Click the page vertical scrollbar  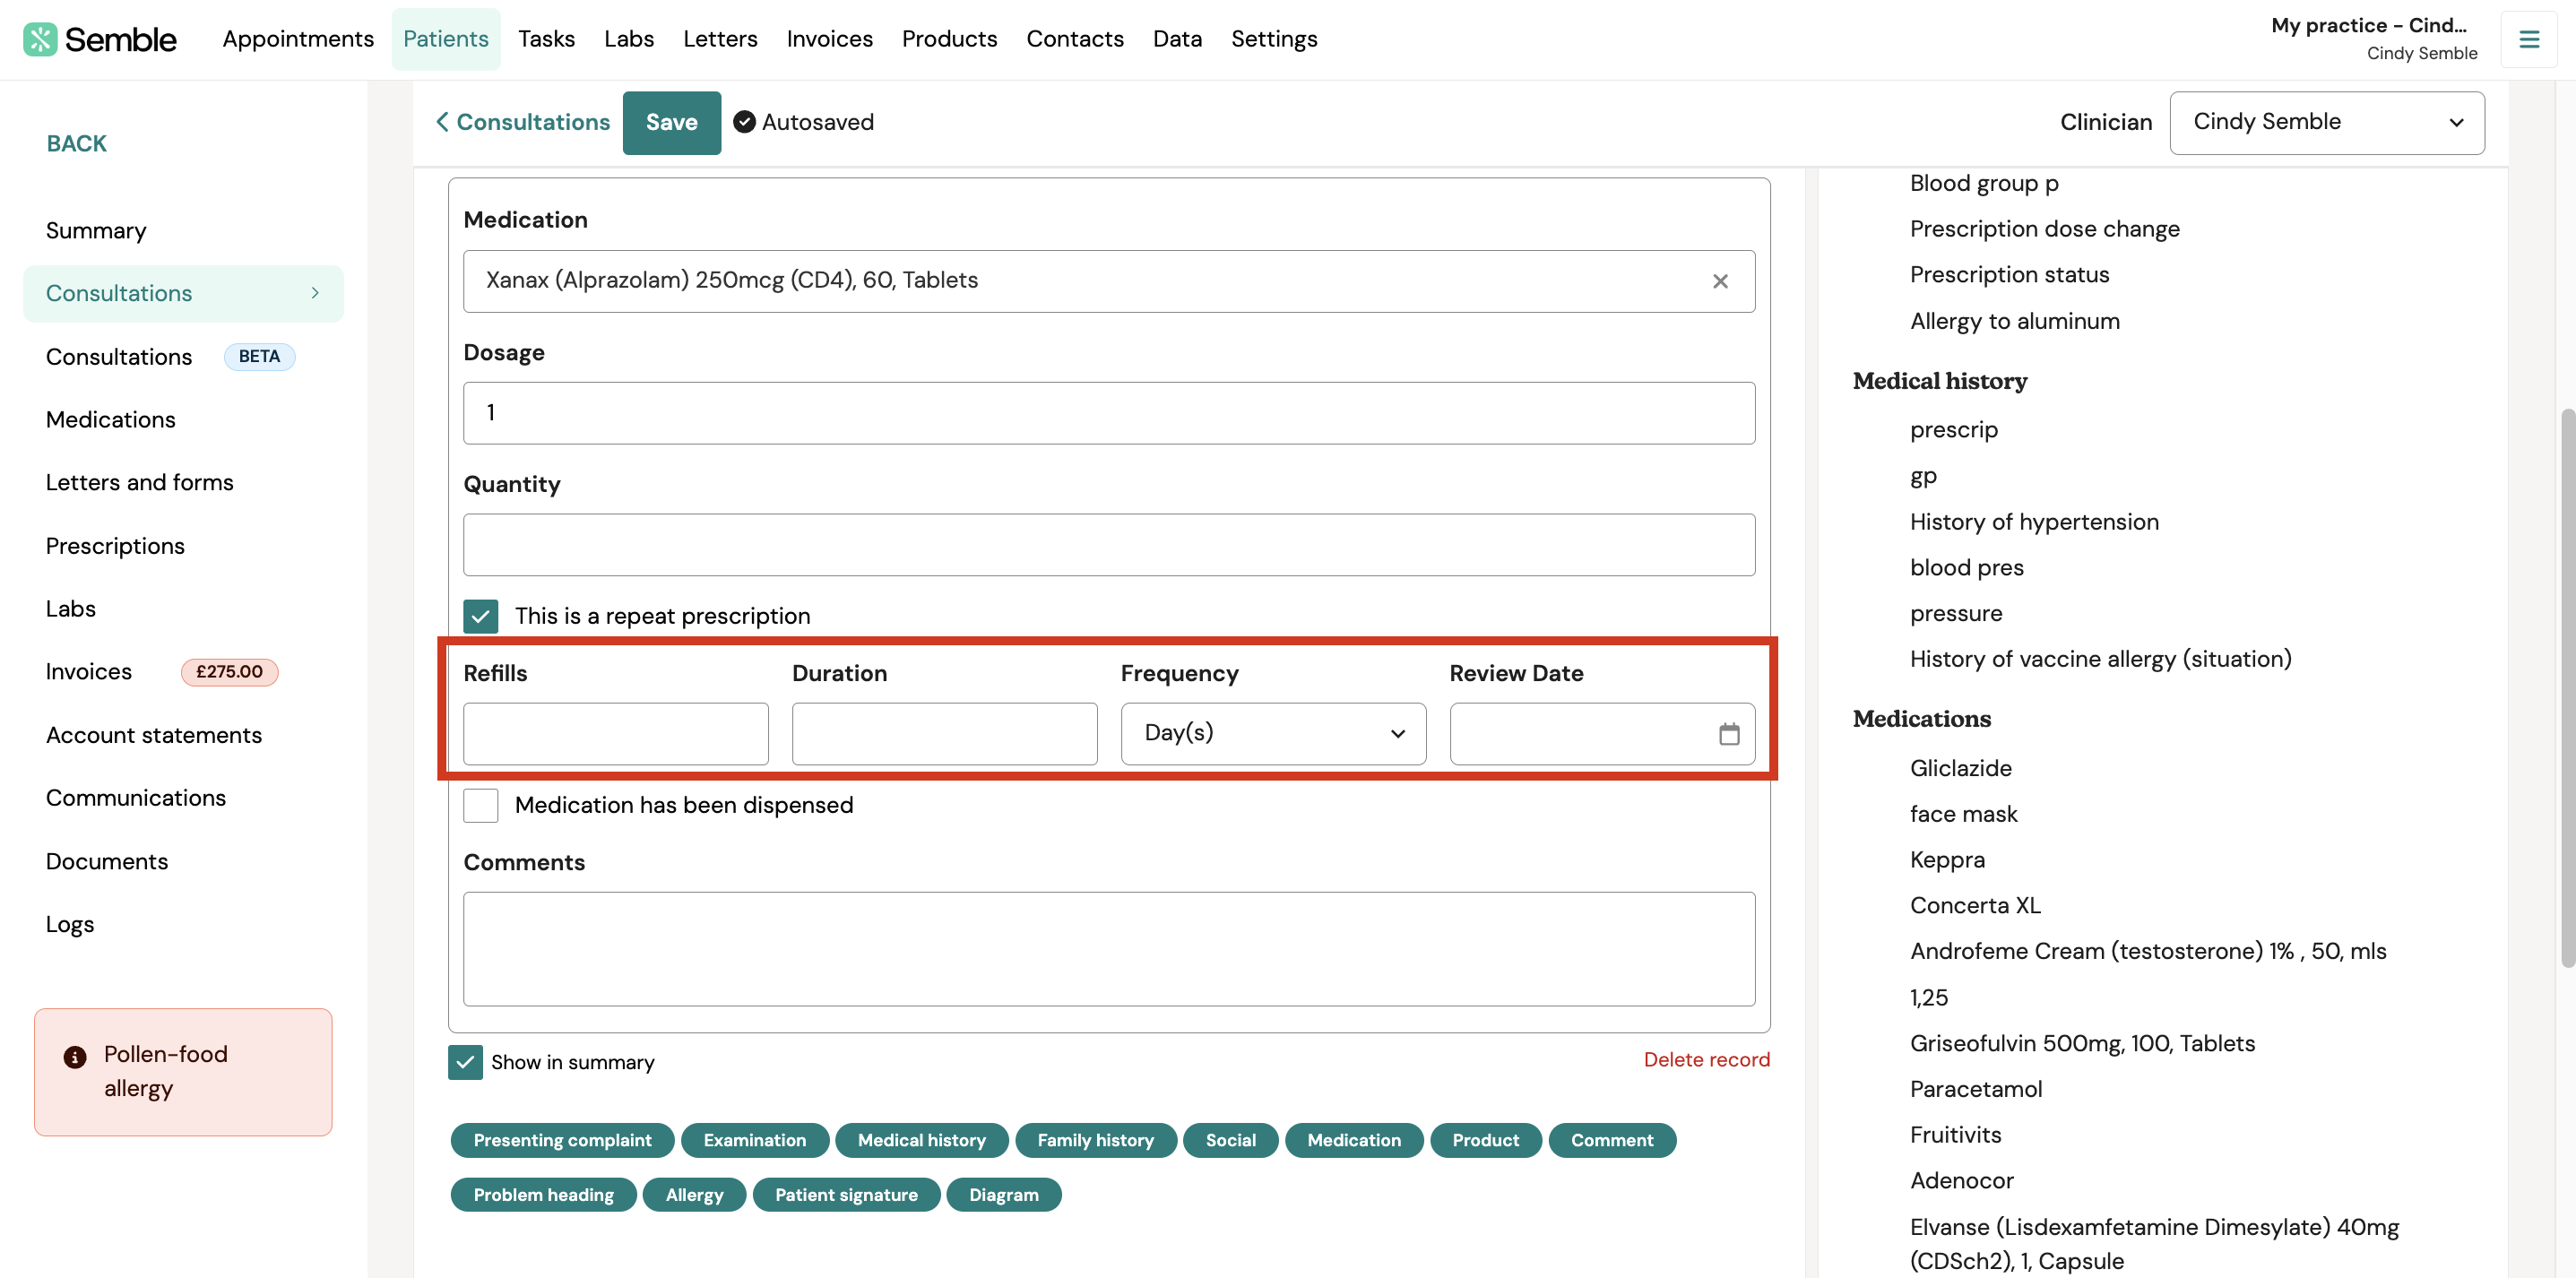click(2566, 688)
